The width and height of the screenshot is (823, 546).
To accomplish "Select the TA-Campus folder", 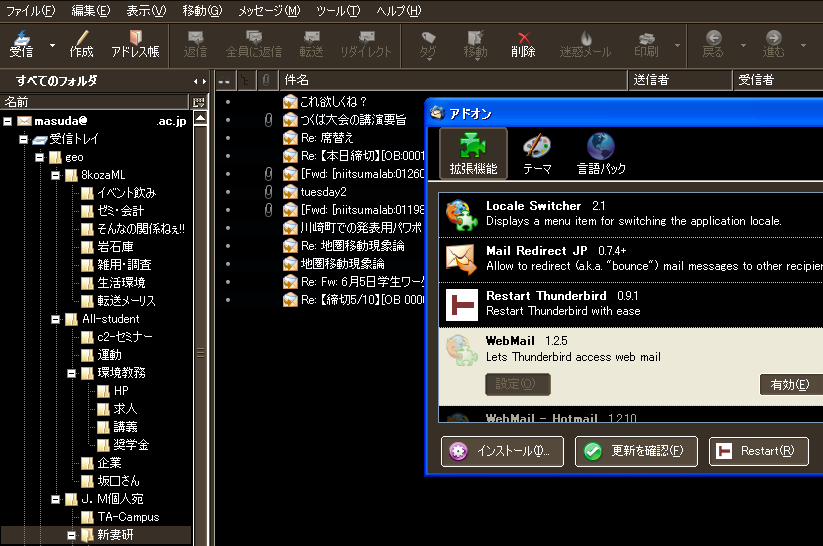I will point(121,517).
